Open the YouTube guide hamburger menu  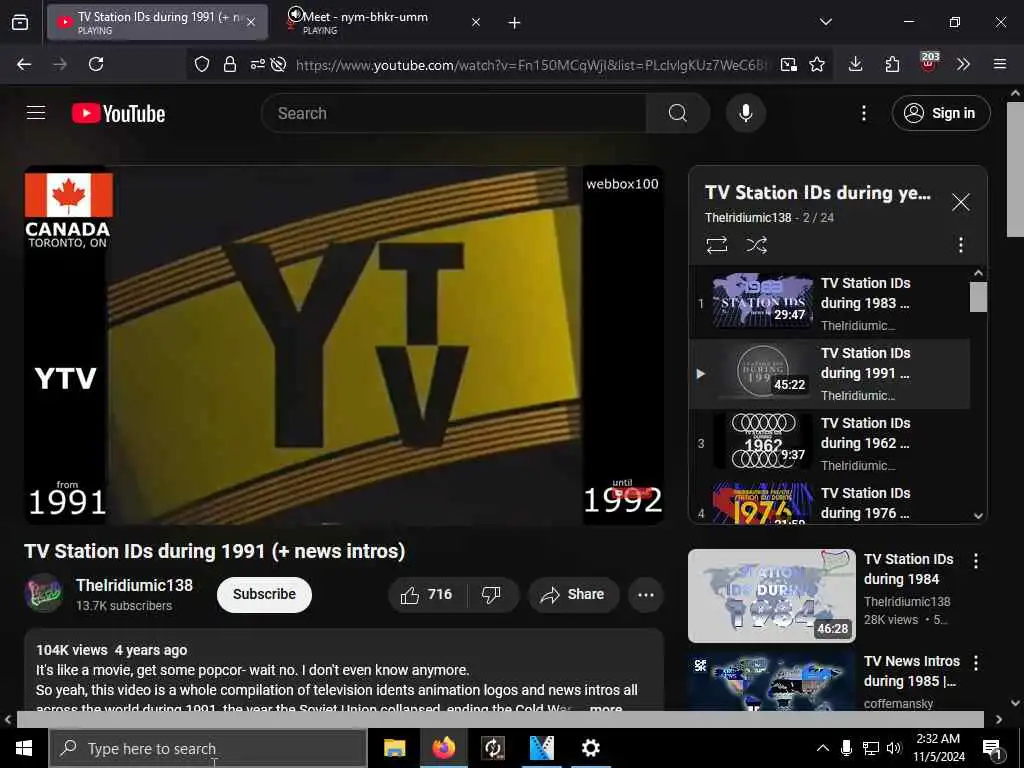(36, 113)
